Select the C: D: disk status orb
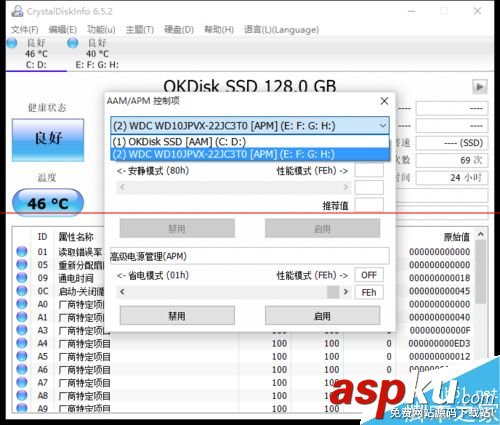 pos(12,43)
